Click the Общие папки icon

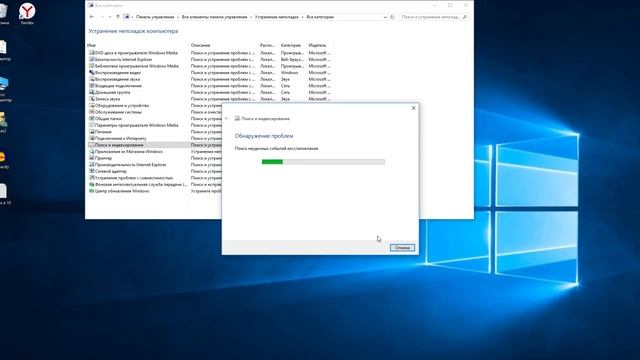point(91,118)
